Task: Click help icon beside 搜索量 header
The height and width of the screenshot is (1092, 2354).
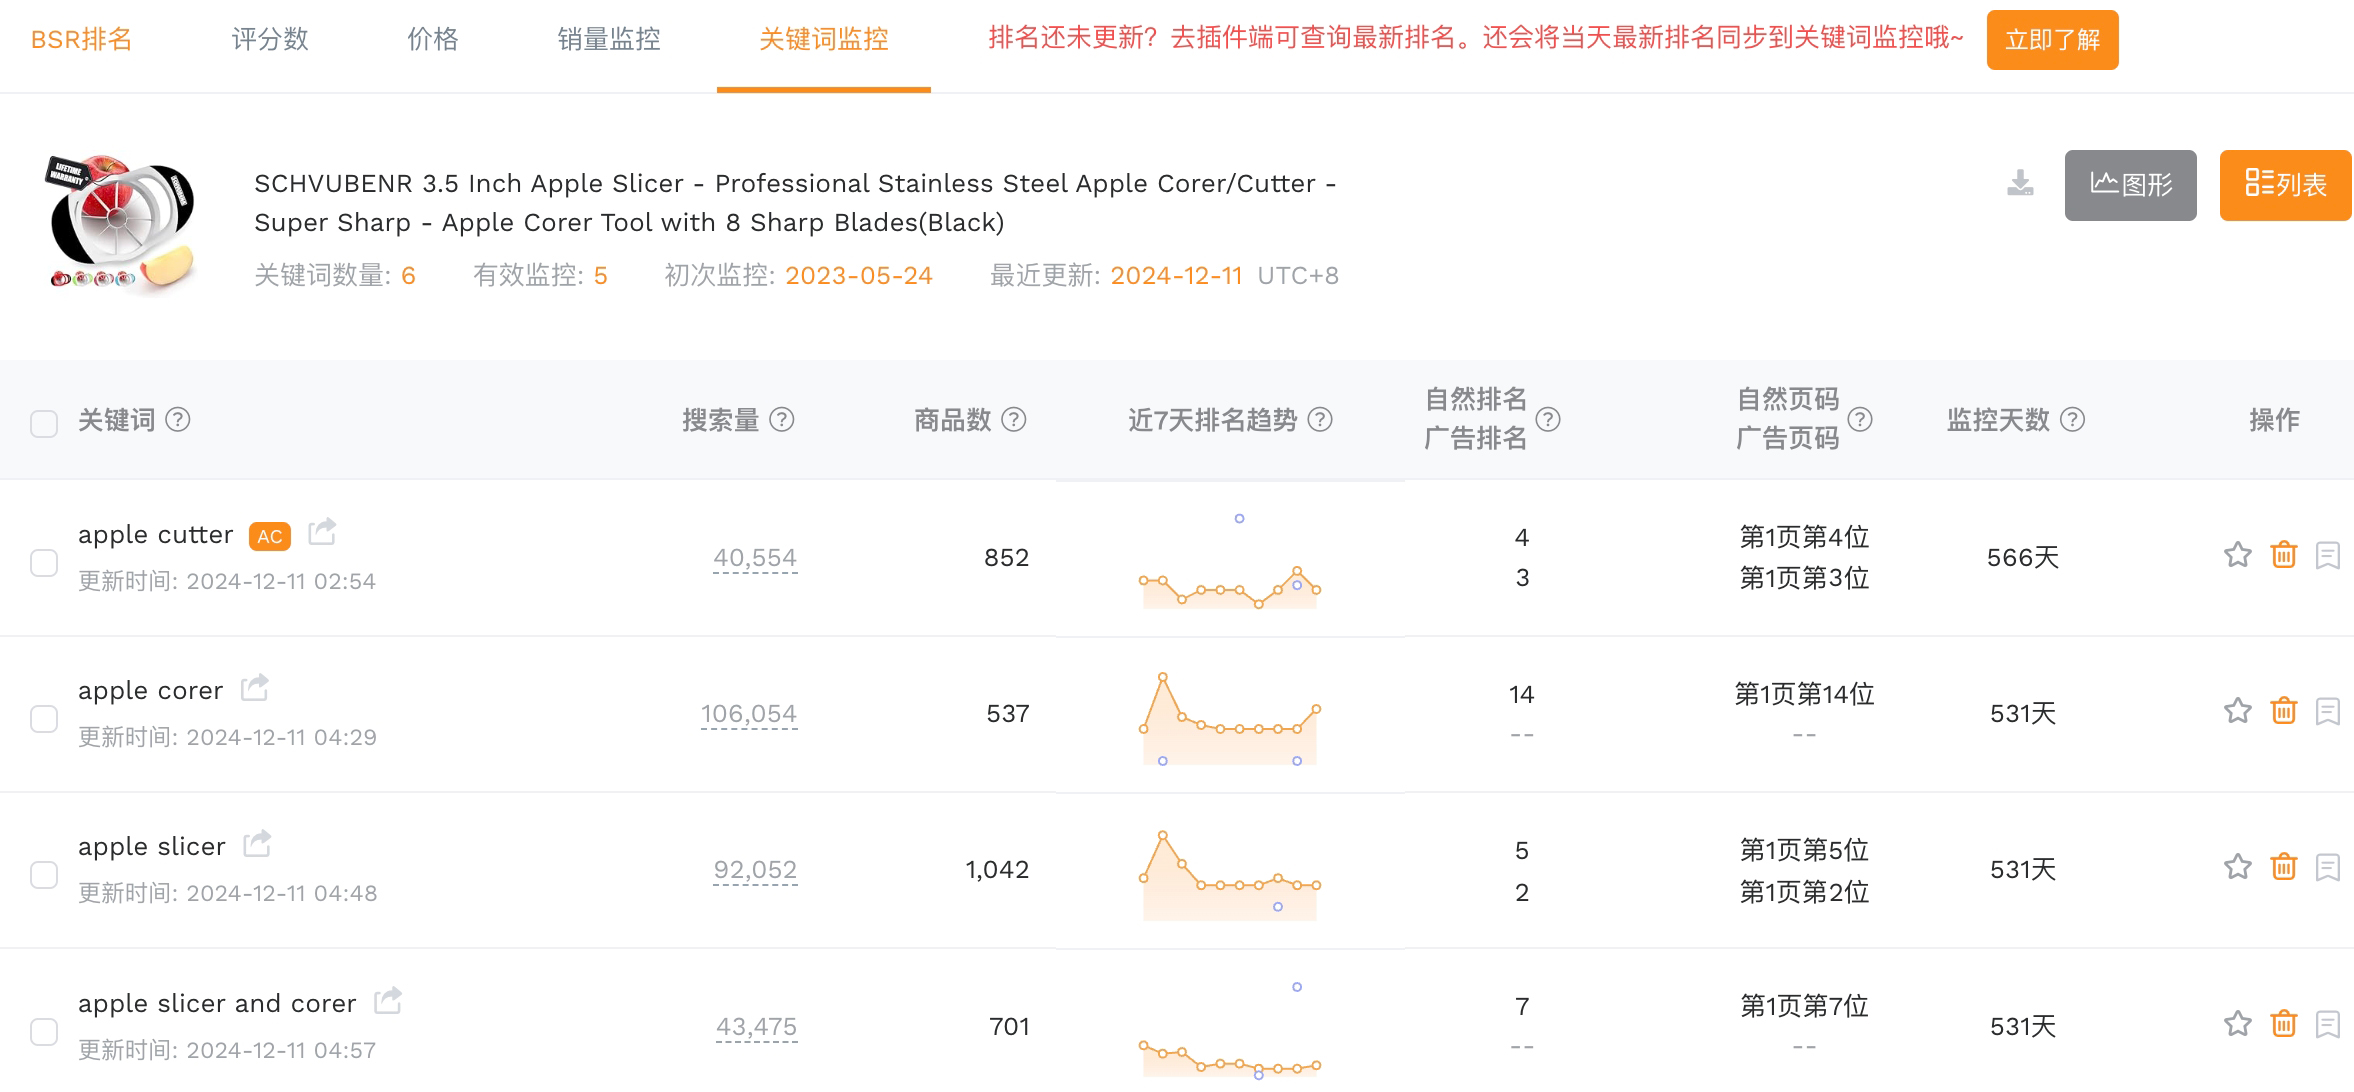Action: coord(782,420)
